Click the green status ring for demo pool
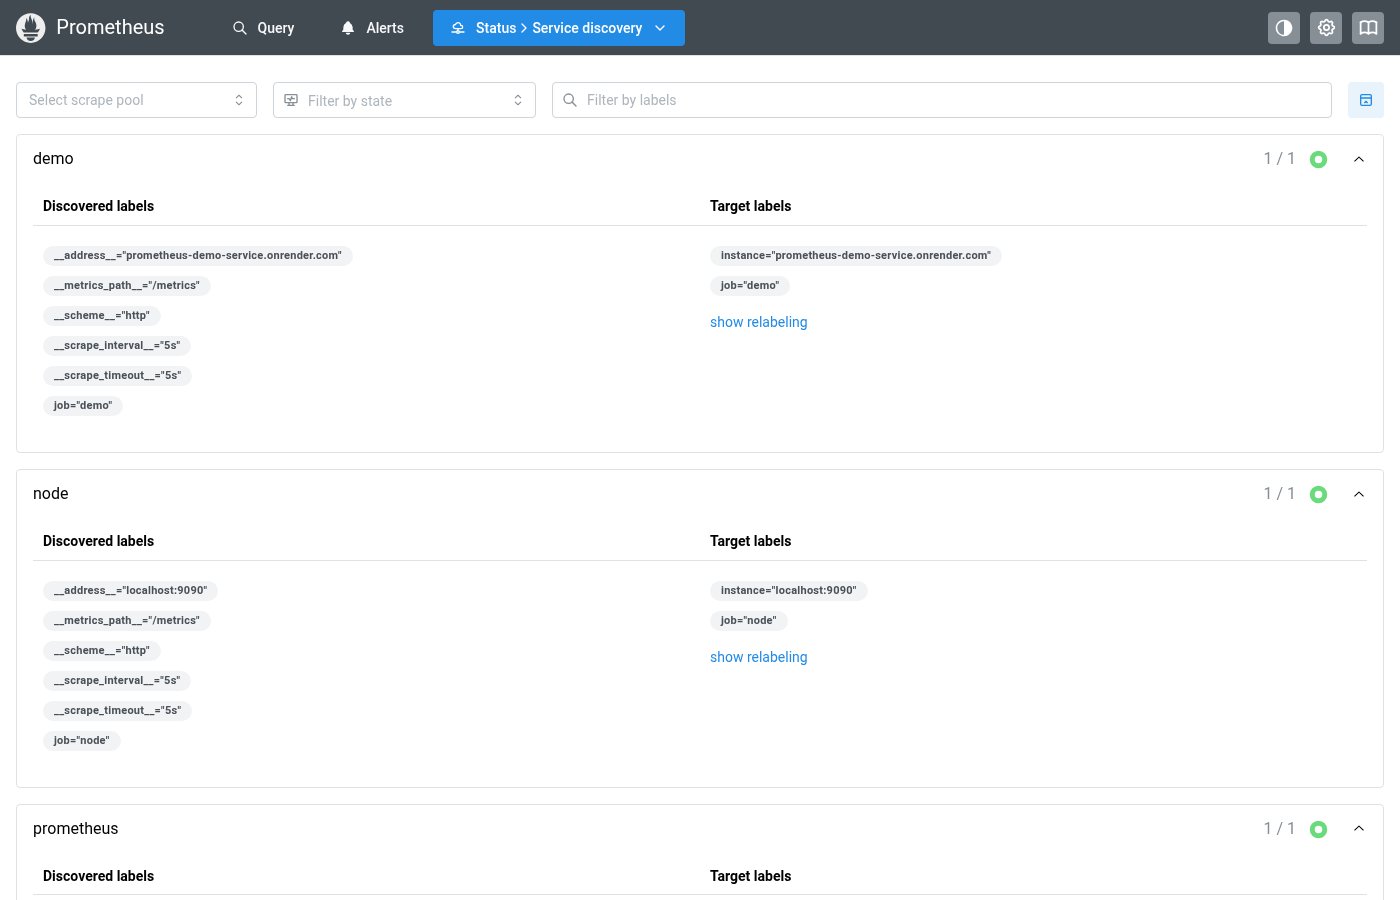This screenshot has height=900, width=1400. click(x=1318, y=159)
